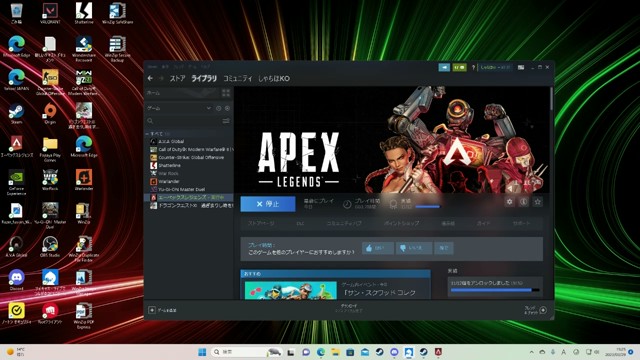640x360 pixels.
Task: Launch the VALORANT desktop shortcut
Action: click(50, 13)
